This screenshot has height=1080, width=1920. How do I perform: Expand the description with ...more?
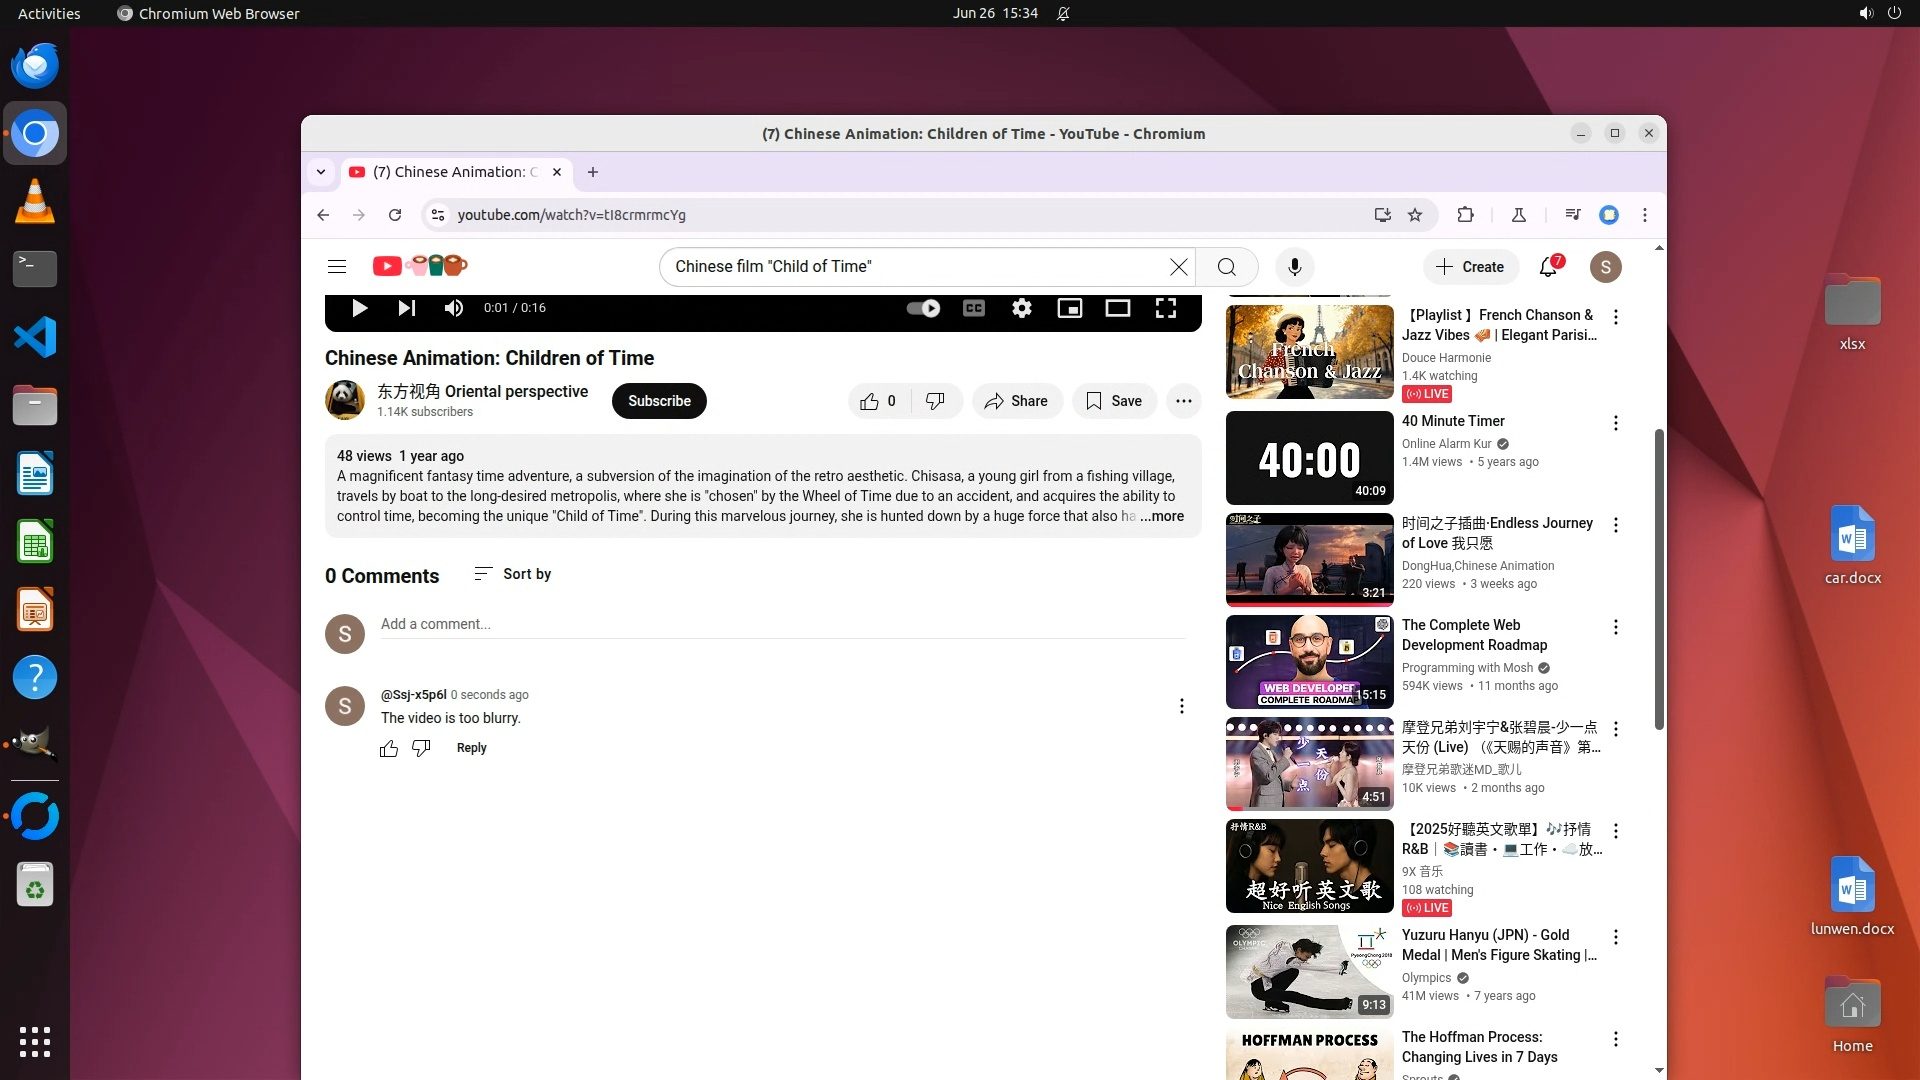tap(1162, 517)
